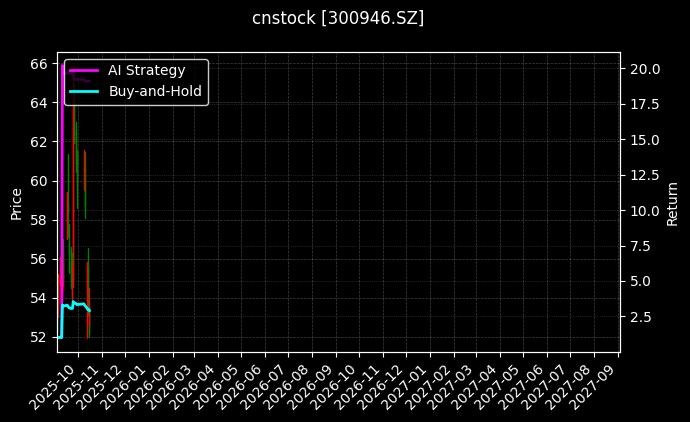This screenshot has width=690, height=422.
Task: Click the chart title cnstock [300946.SZ]
Action: point(338,18)
